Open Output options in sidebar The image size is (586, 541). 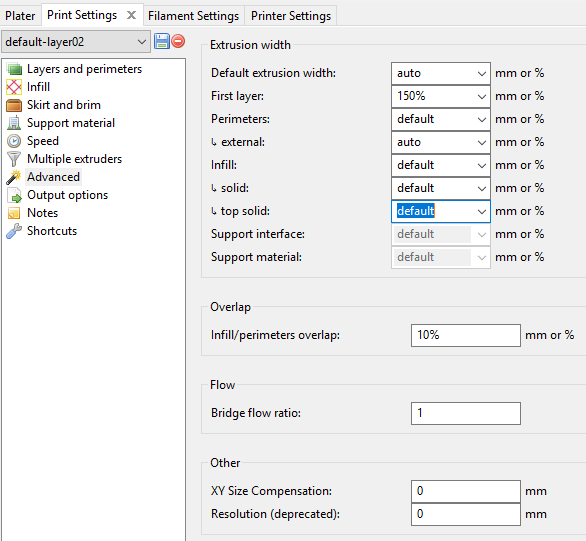point(67,195)
